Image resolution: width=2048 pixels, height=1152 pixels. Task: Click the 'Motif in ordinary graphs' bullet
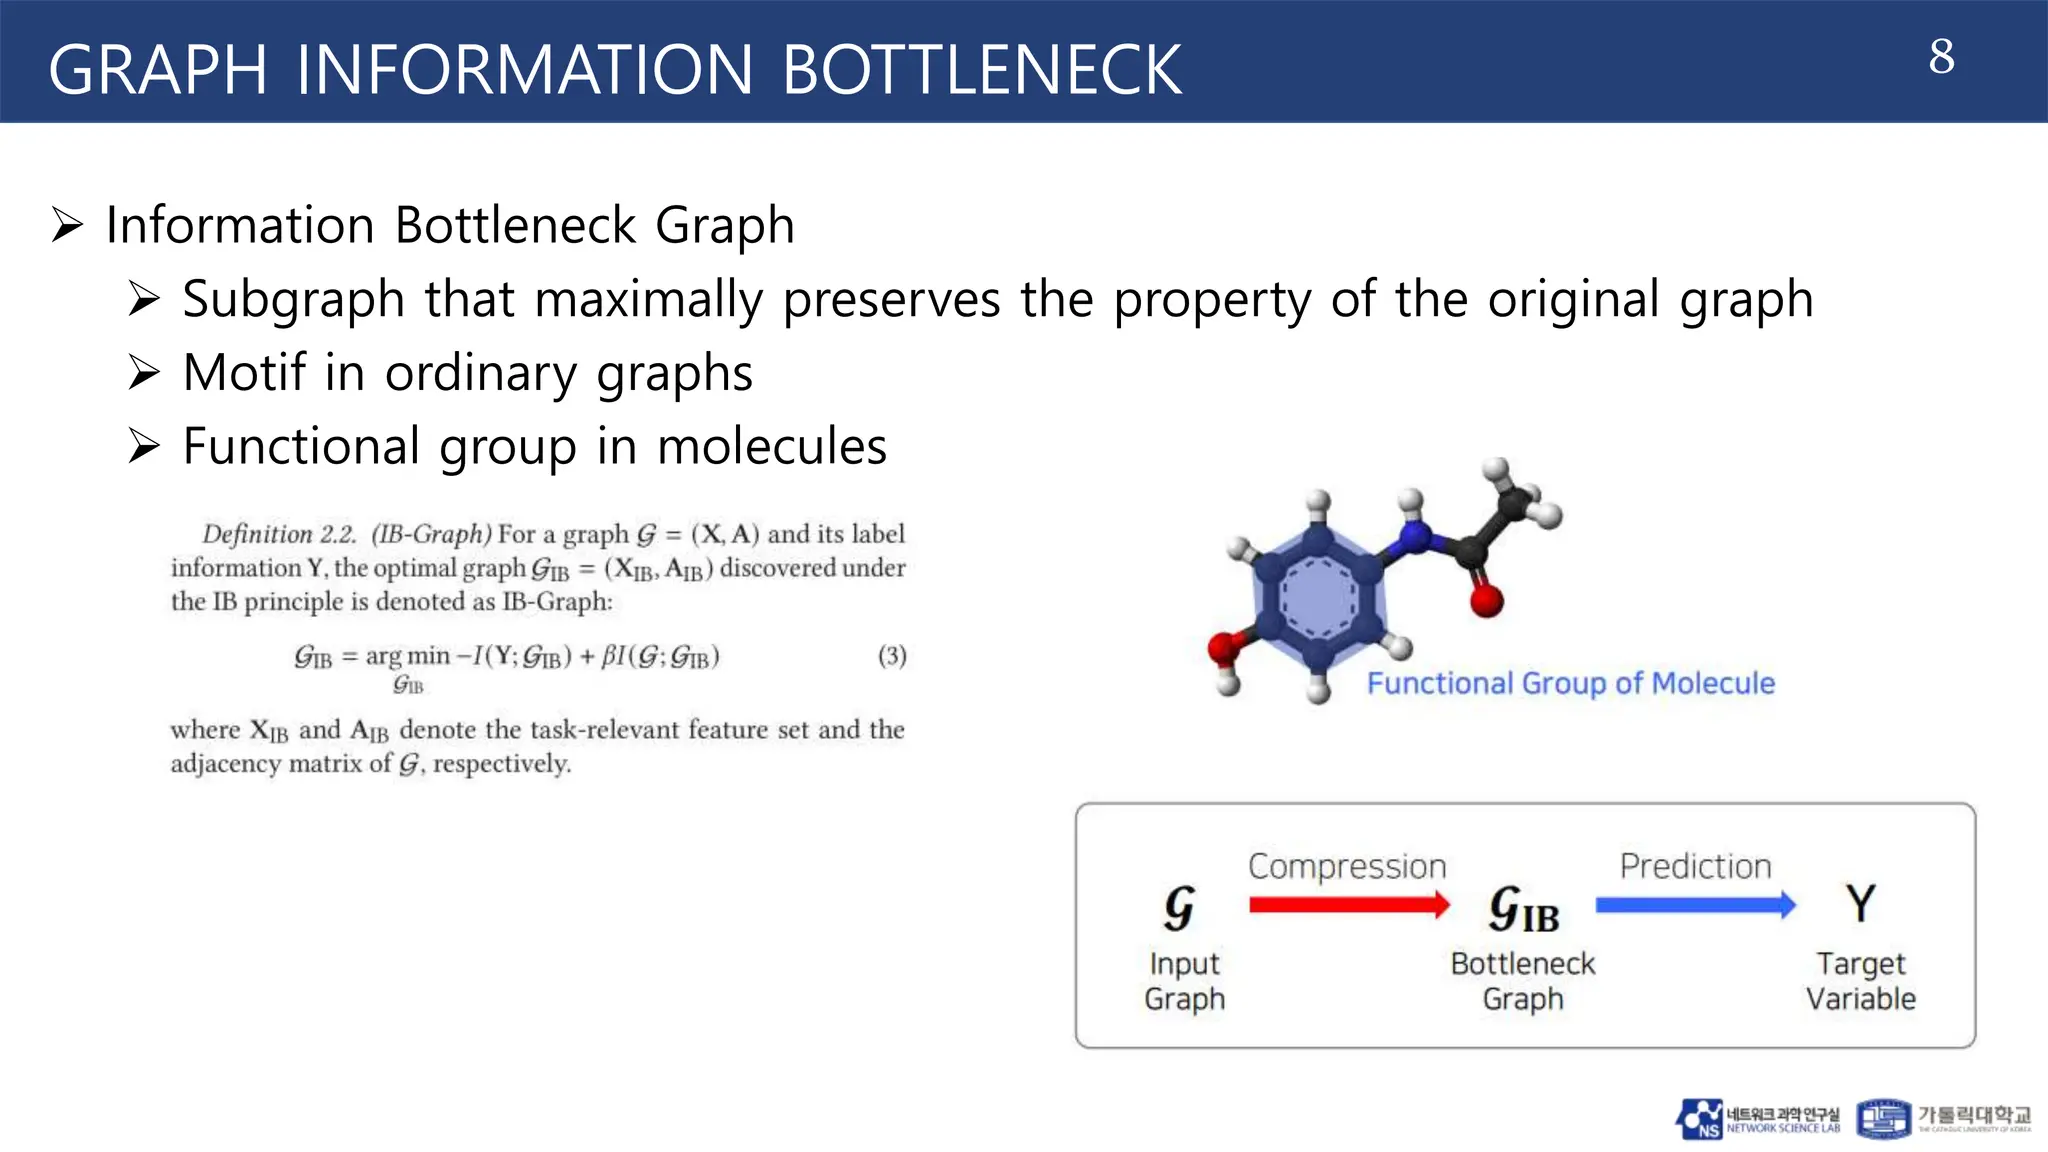467,373
